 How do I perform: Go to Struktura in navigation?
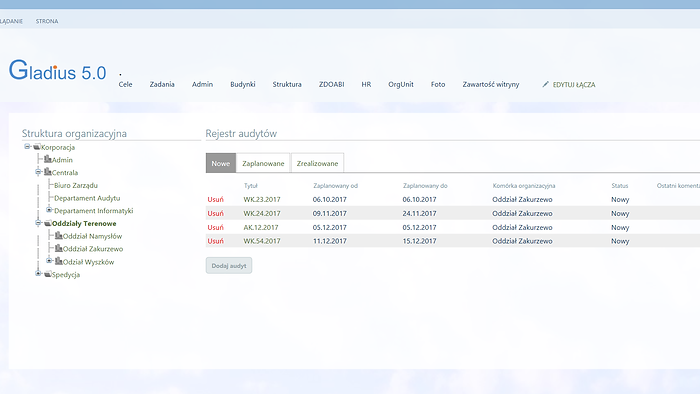(287, 84)
